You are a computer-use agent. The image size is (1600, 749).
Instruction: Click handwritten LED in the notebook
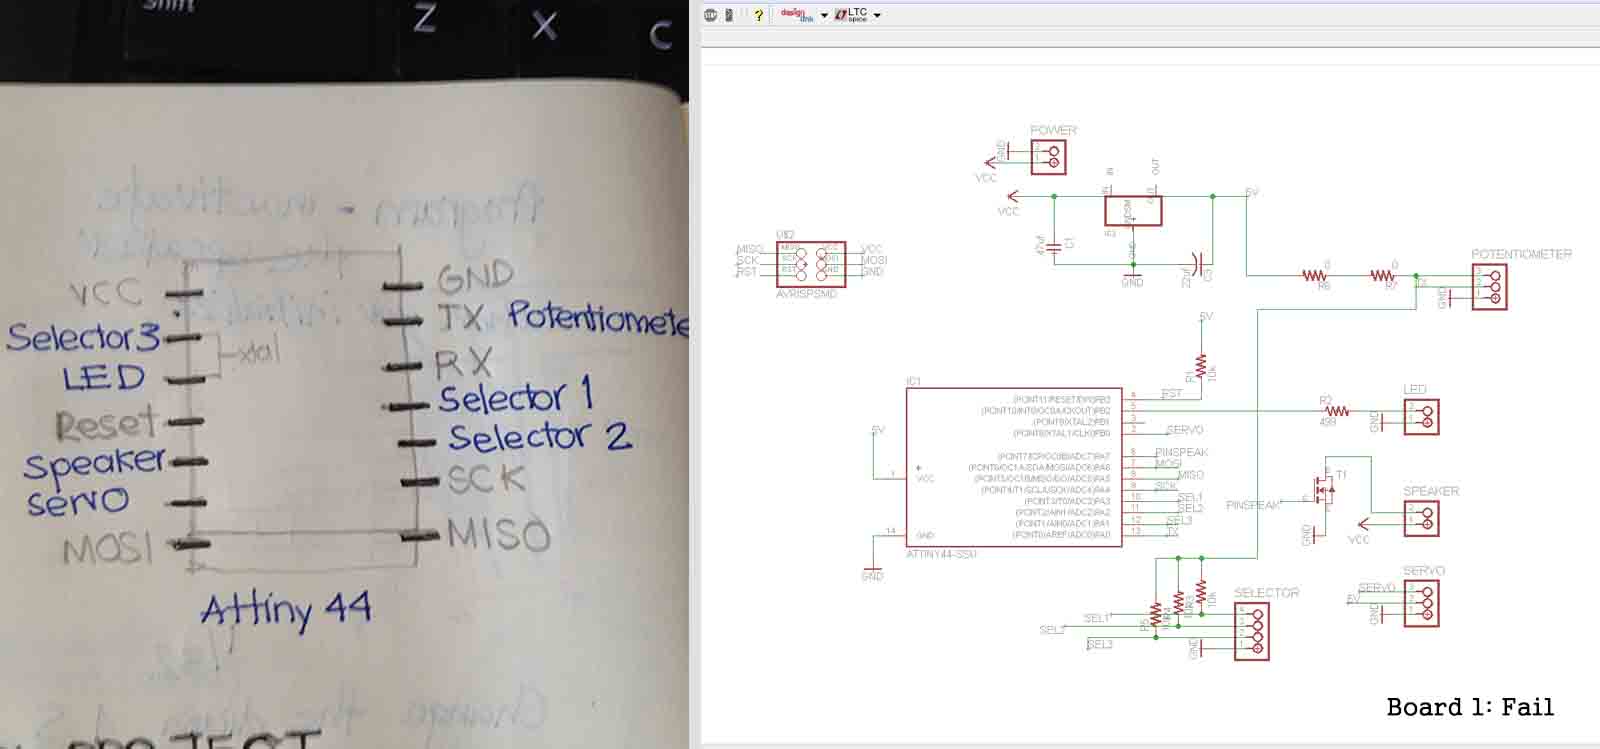tap(104, 378)
